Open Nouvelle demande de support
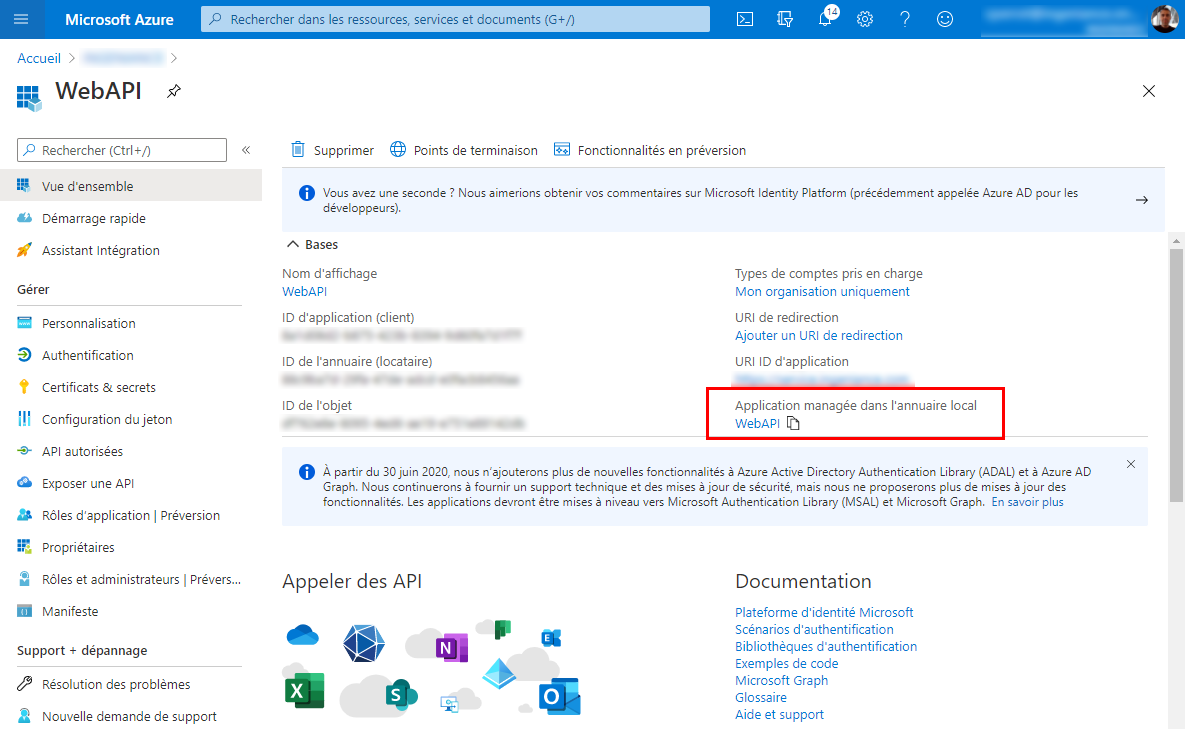 131,716
